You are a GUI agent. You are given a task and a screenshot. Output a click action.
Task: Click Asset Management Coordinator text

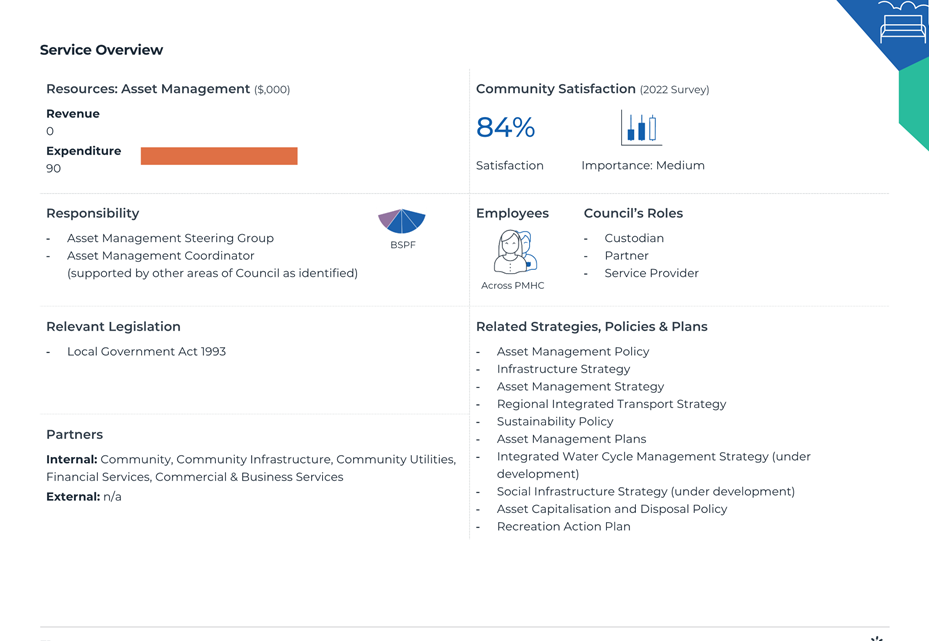160,255
